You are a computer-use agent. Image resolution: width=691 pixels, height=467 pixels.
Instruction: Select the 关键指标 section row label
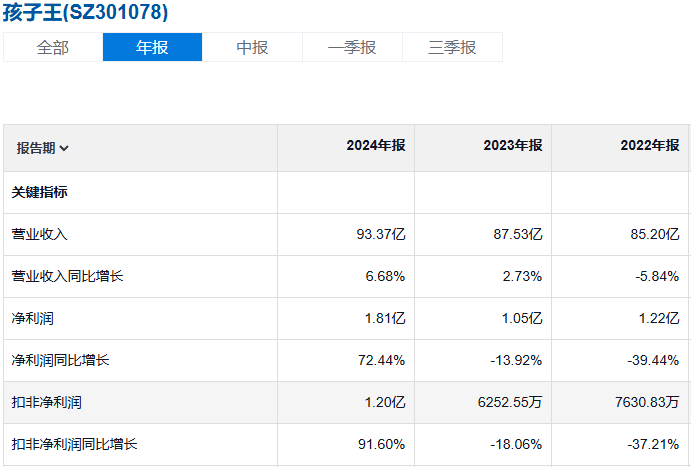[40, 192]
